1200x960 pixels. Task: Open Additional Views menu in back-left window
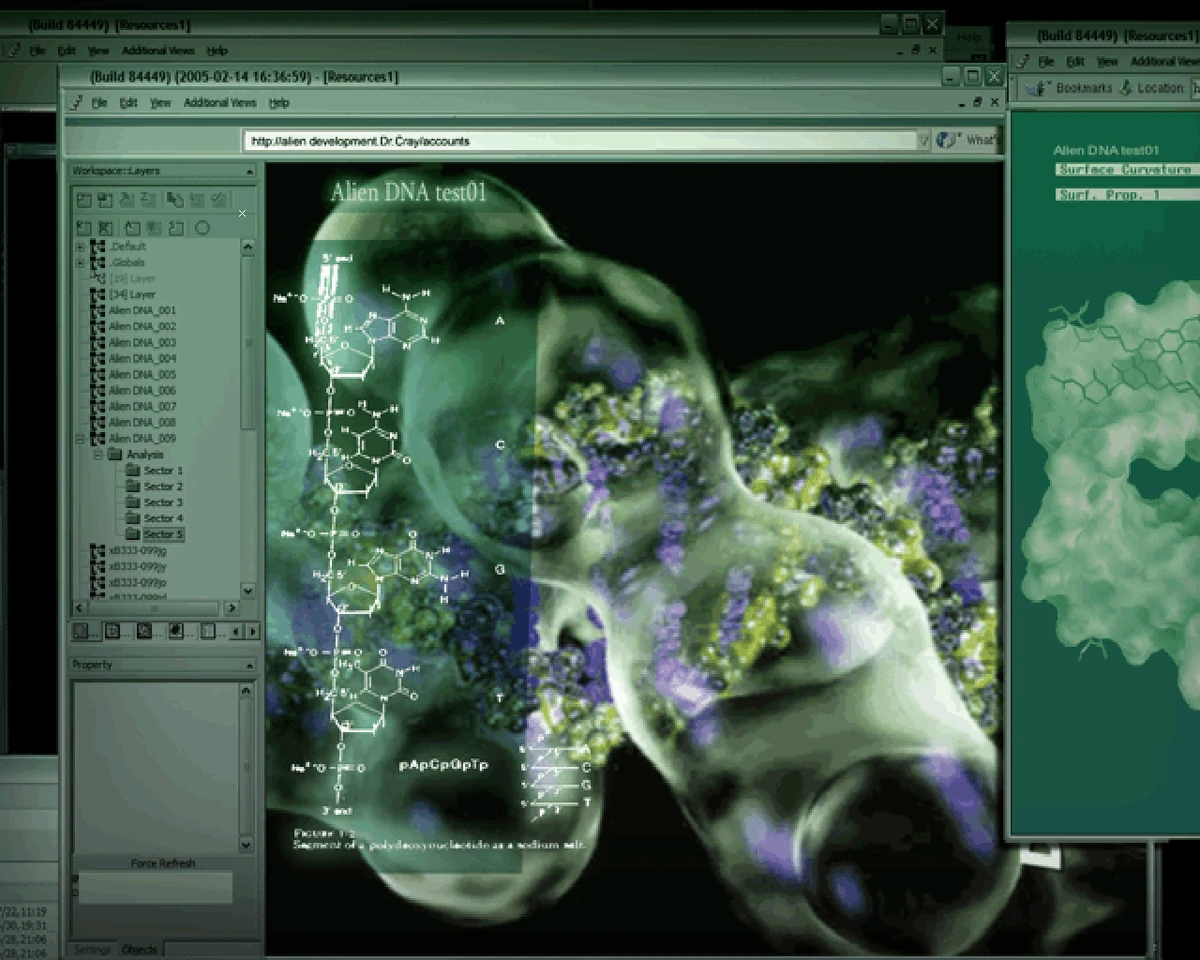(158, 51)
